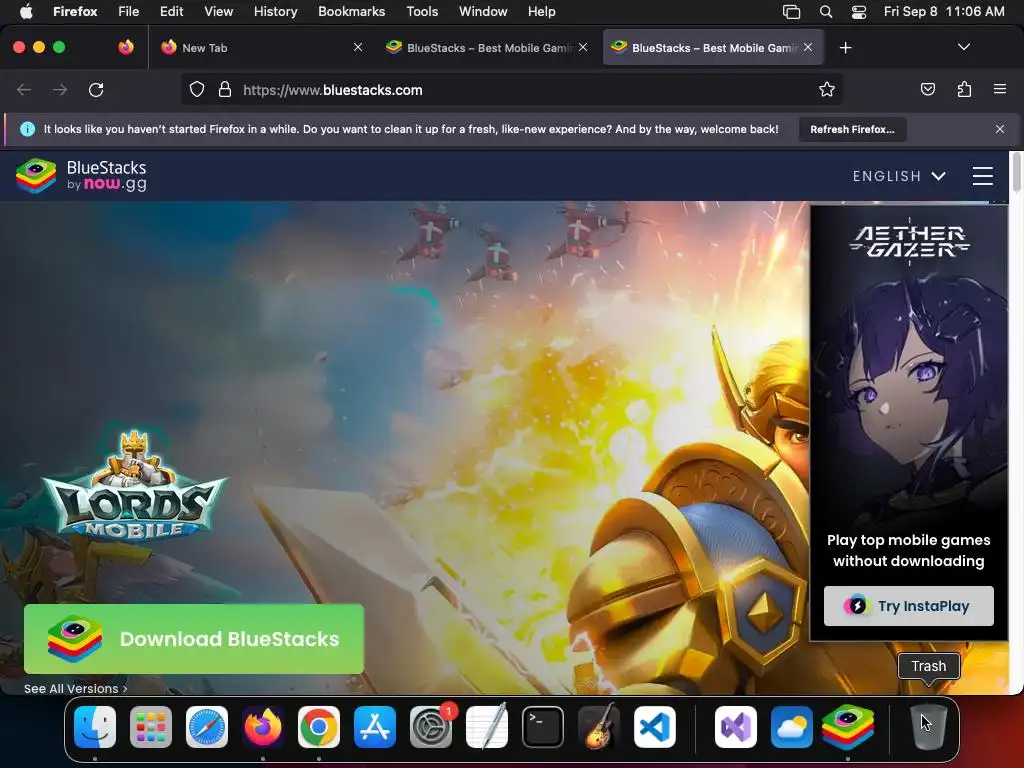Open Firefox application hamburger menu
The width and height of the screenshot is (1024, 768).
tap(1000, 89)
